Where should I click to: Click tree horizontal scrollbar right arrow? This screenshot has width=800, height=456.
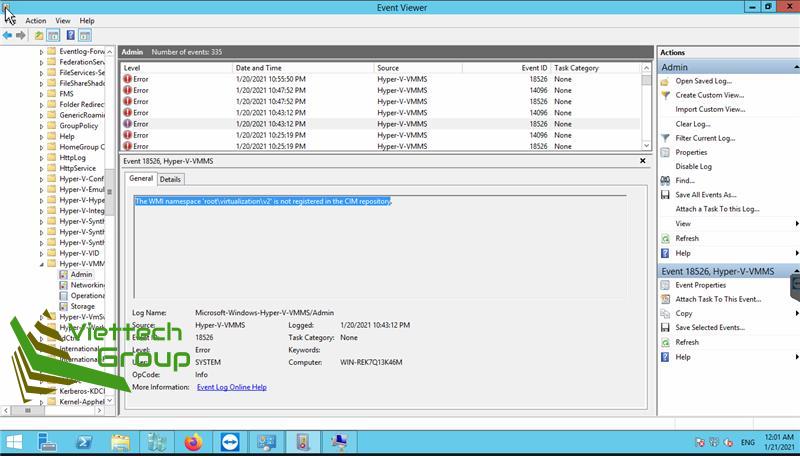[x=99, y=410]
